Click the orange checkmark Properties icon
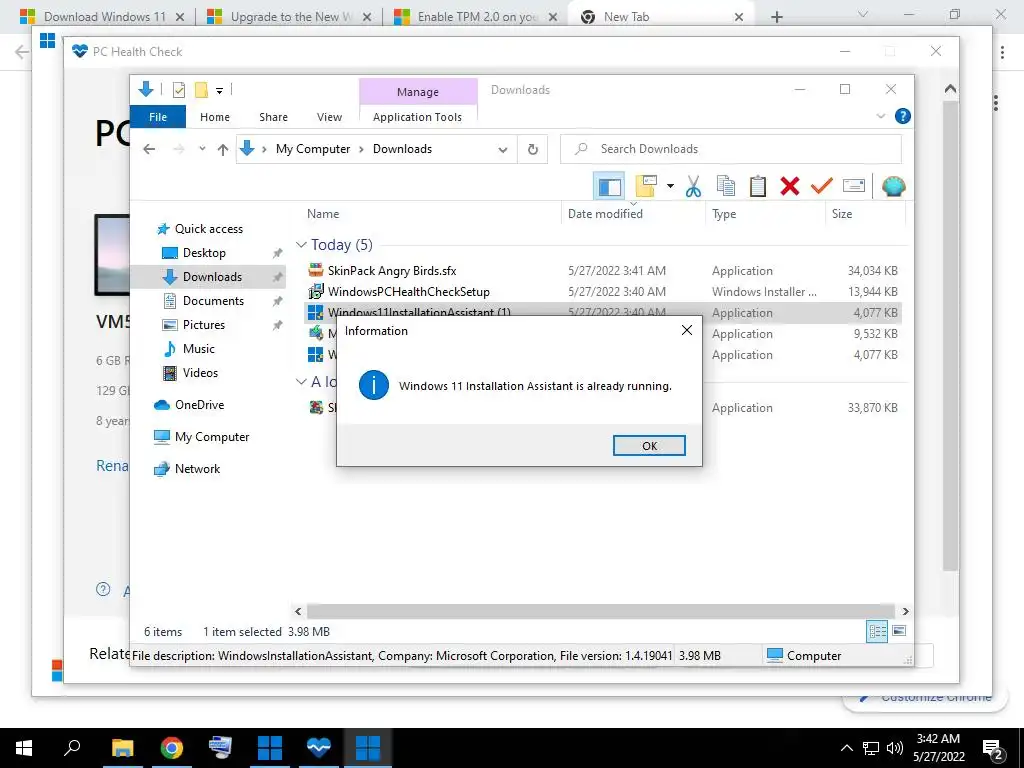Screen dimensions: 1024x768 point(821,187)
